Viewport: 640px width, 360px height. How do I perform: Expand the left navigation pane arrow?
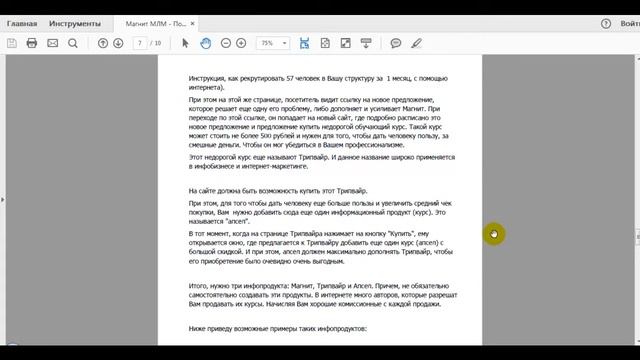tap(2, 200)
